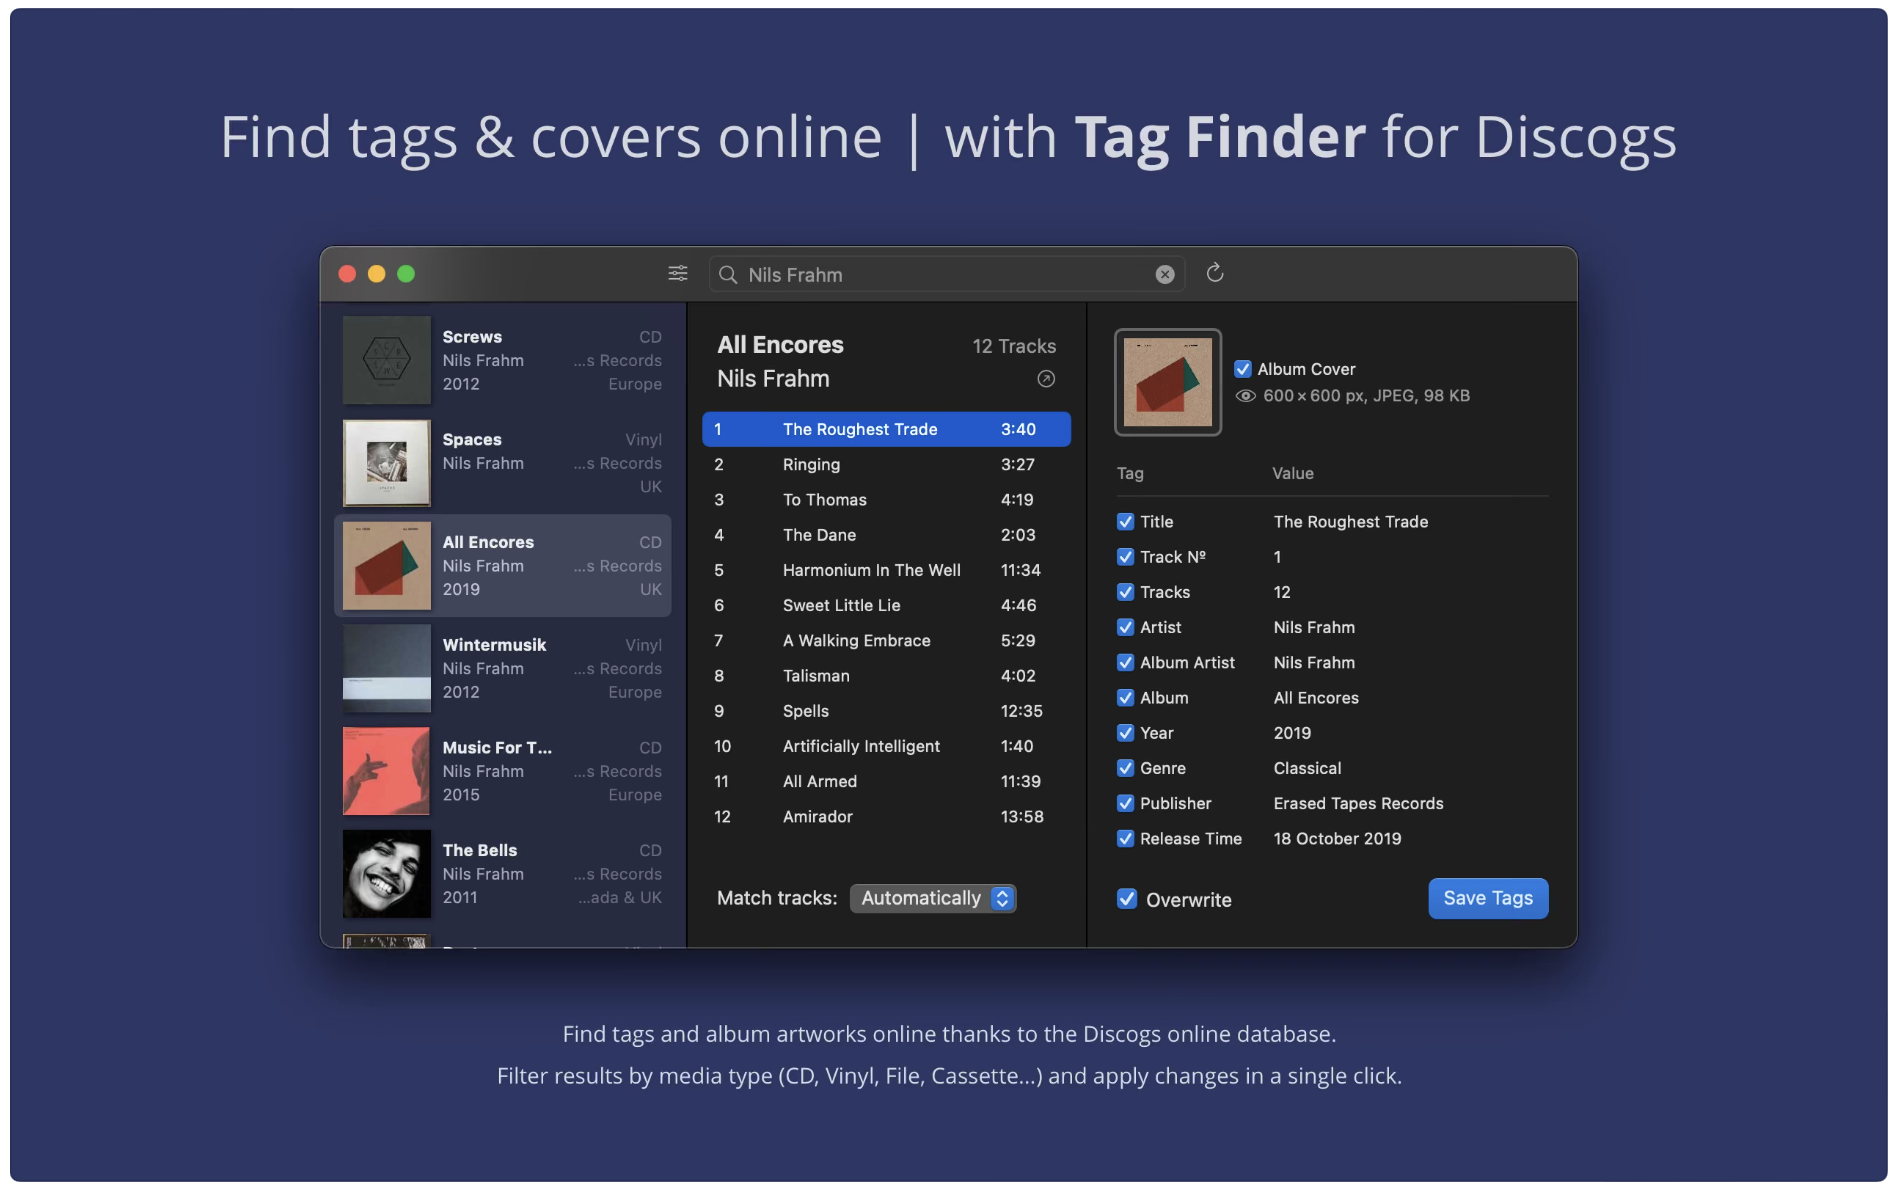Toggle the Release Time checkbox
Image resolution: width=1894 pixels, height=1188 pixels.
point(1125,838)
